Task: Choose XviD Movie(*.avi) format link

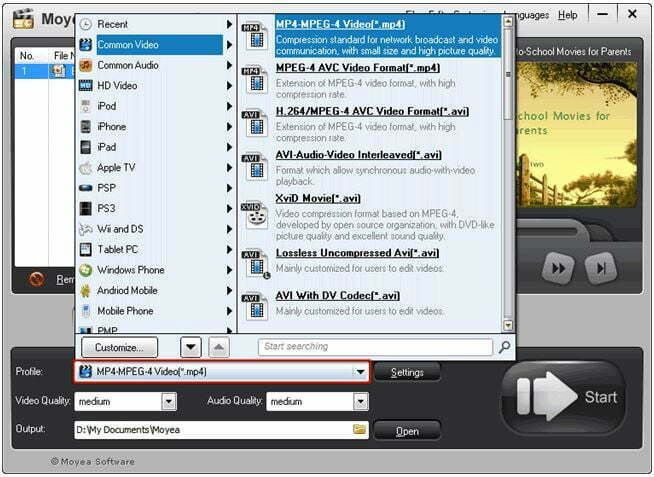Action: pyautogui.click(x=318, y=198)
